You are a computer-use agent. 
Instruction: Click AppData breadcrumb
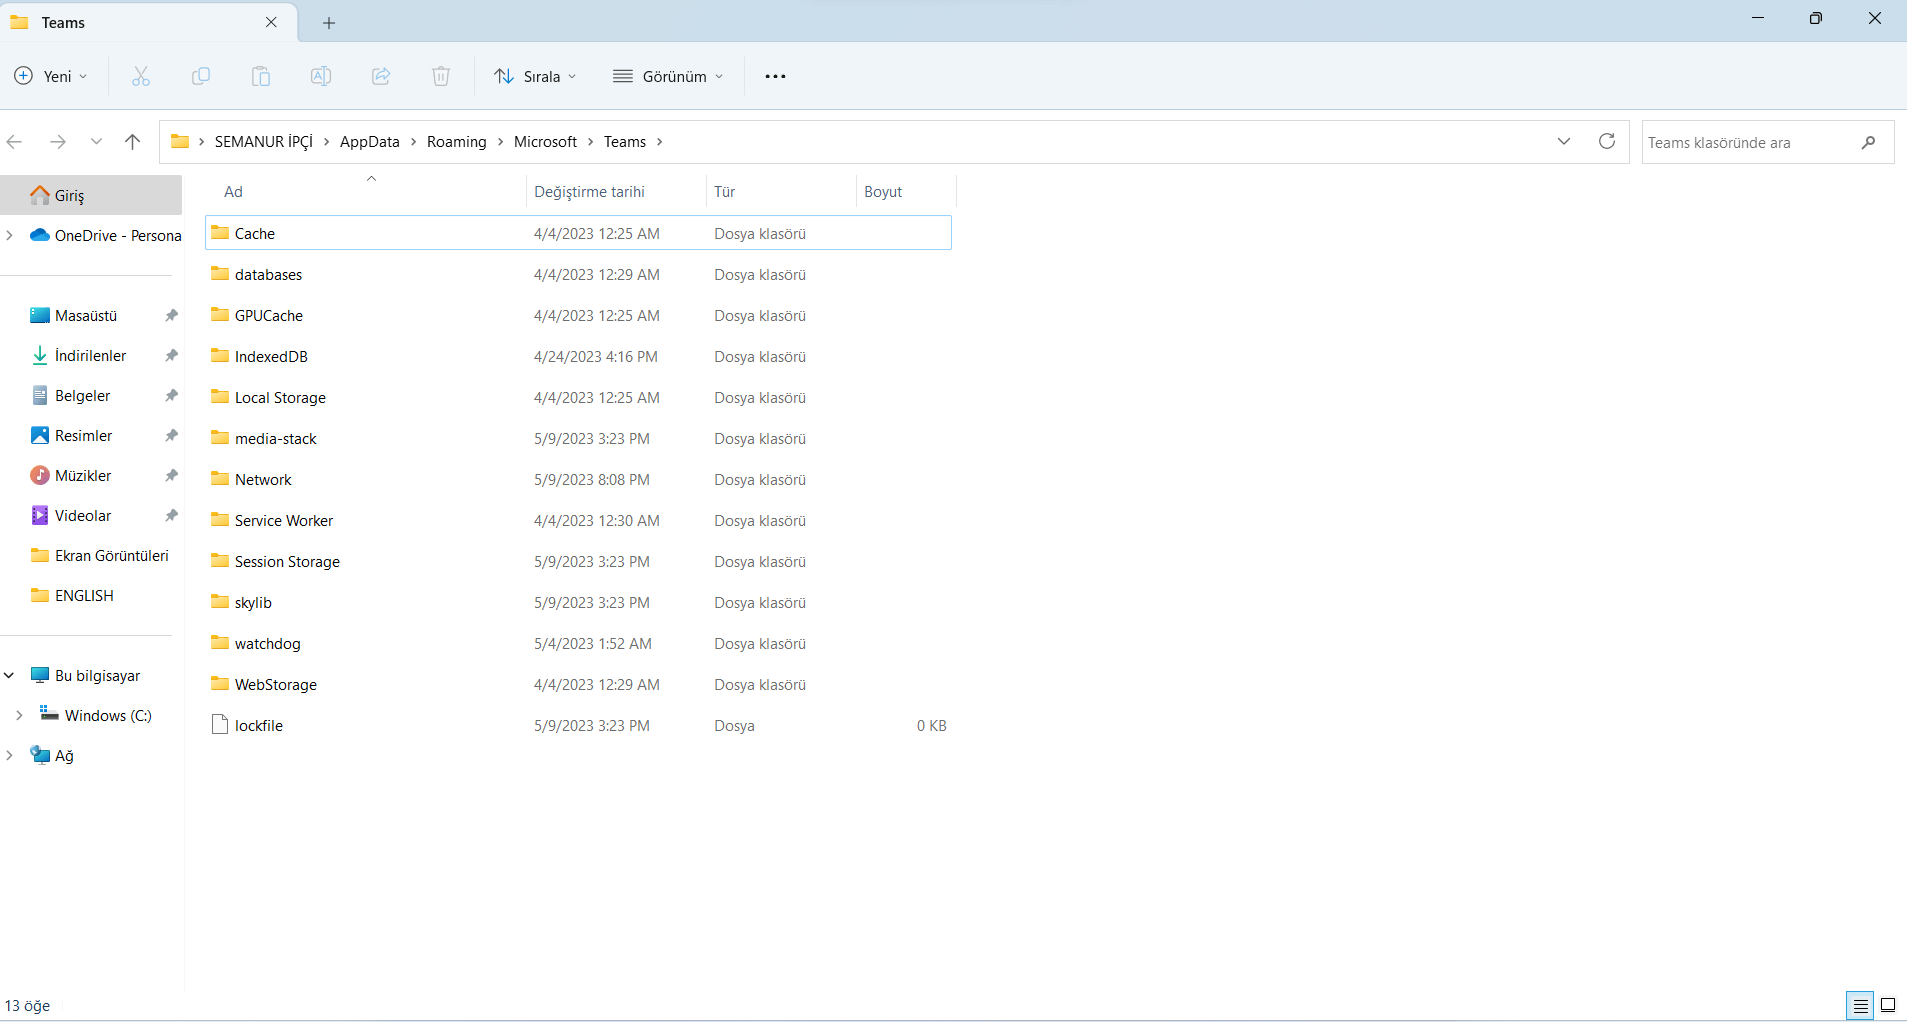[x=370, y=142]
